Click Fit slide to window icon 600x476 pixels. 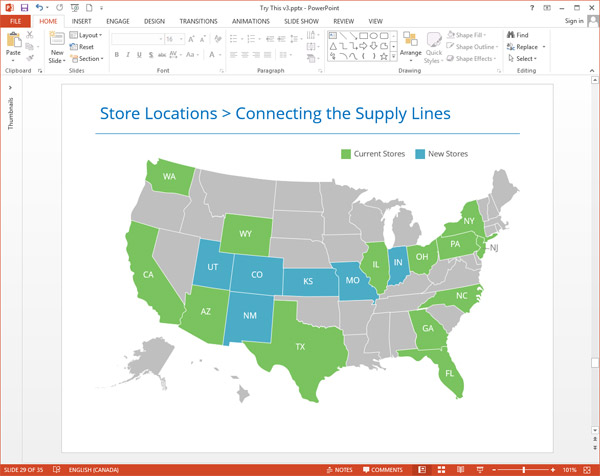(x=589, y=469)
